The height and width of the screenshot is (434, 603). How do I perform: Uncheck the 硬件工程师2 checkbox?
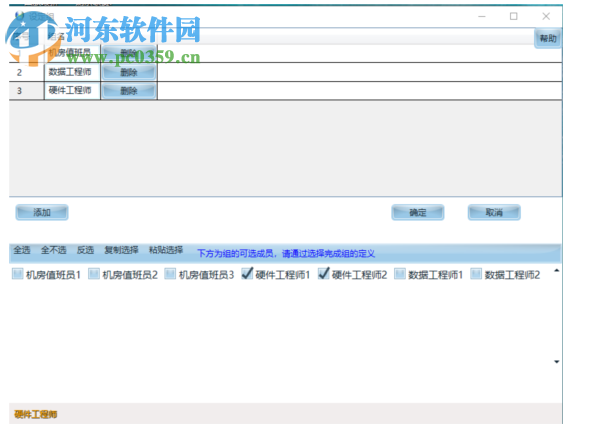click(x=323, y=274)
